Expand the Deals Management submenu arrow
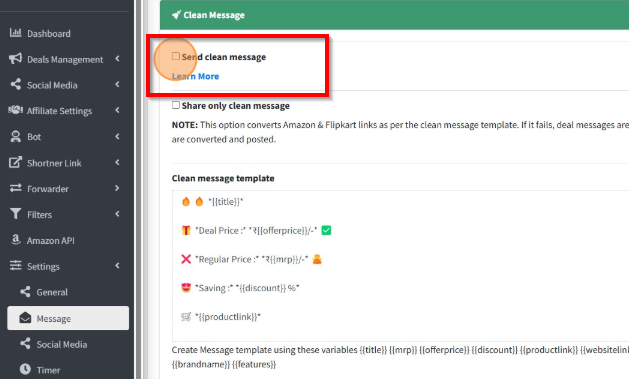Image resolution: width=629 pixels, height=379 pixels. 117,59
